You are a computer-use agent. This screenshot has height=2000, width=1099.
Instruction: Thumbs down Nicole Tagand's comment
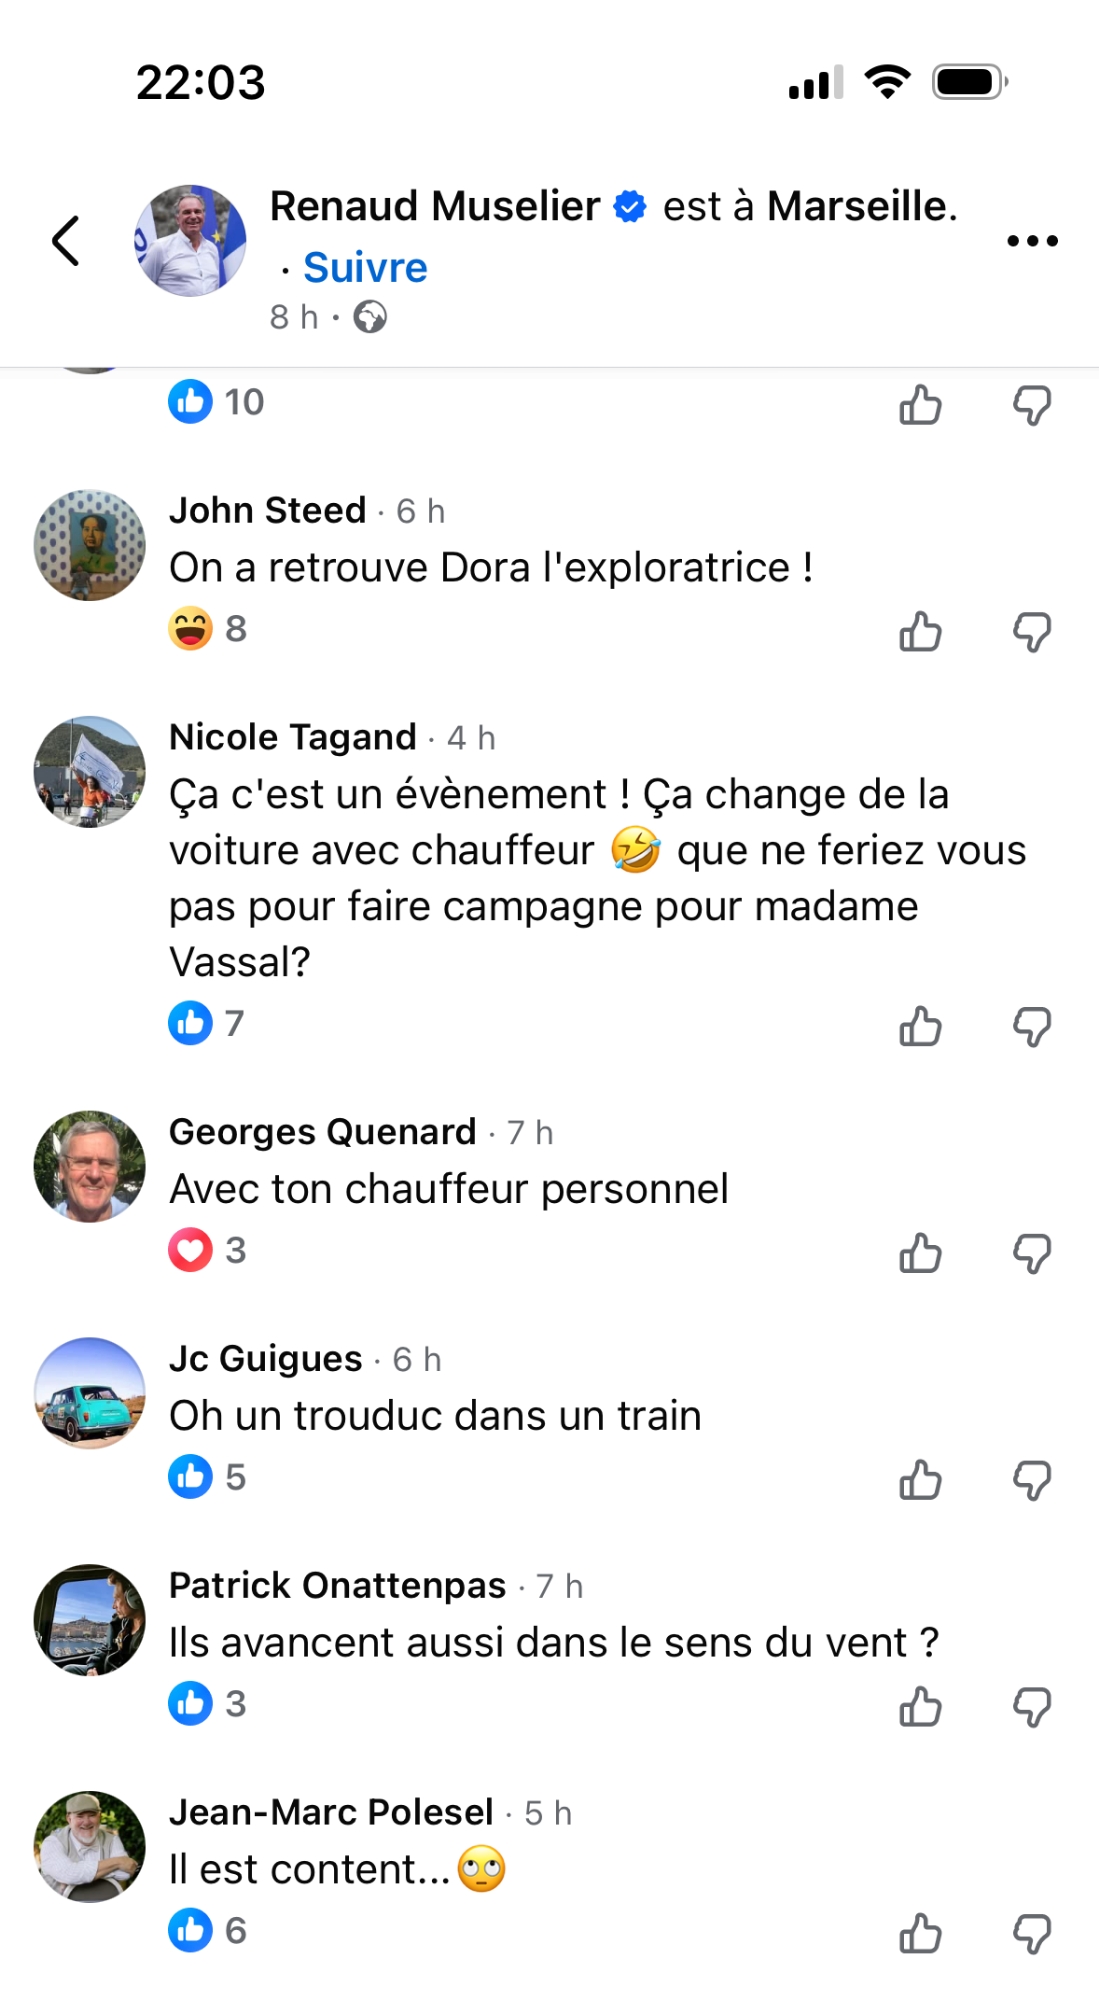1032,1027
